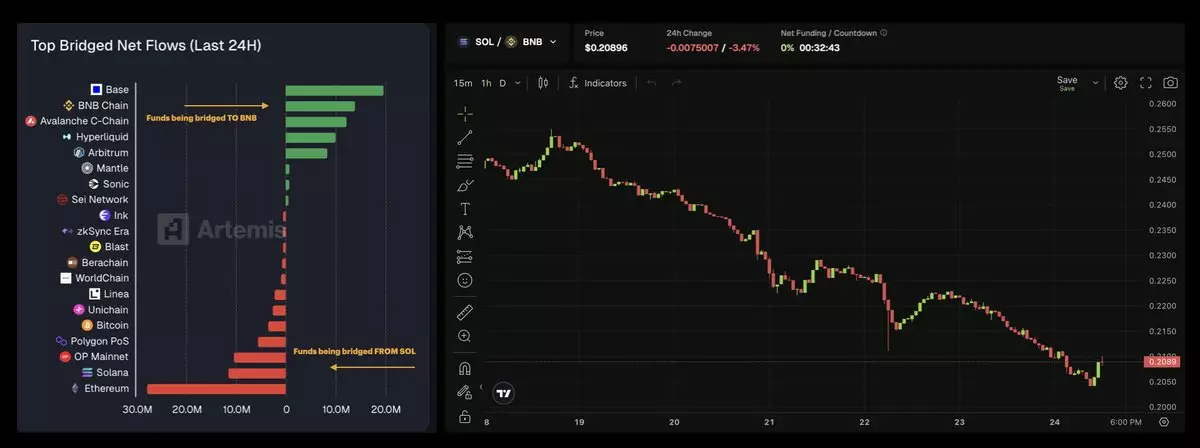This screenshot has height=448, width=1200.
Task: Toggle magnet mode for drawings
Action: (465, 368)
